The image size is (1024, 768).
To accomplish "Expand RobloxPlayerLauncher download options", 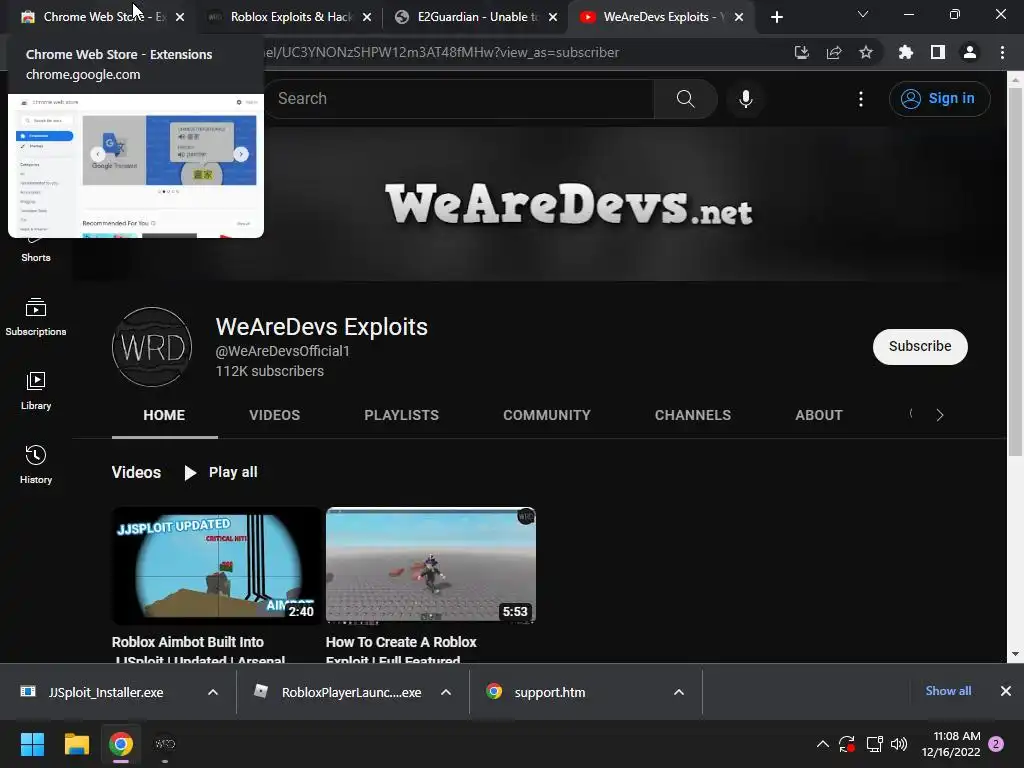I will (446, 692).
